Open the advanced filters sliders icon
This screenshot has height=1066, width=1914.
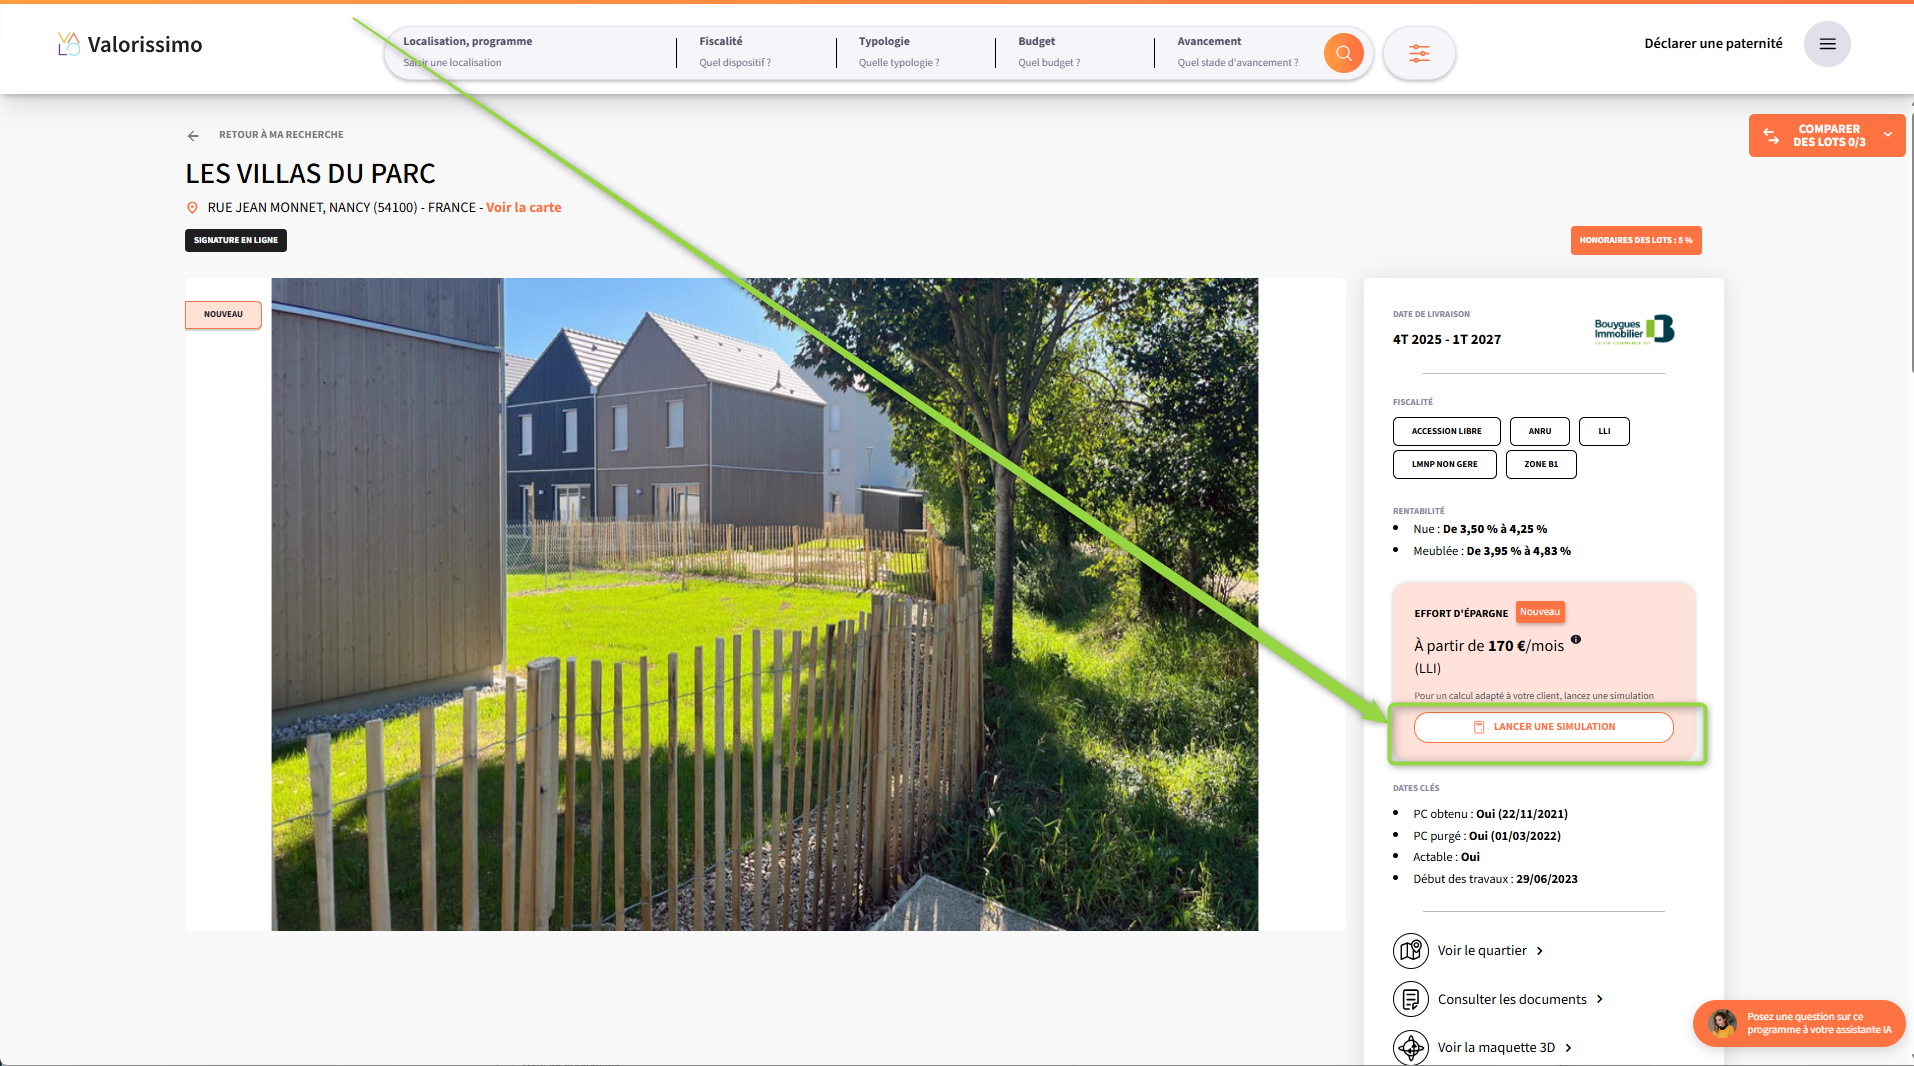coord(1418,53)
